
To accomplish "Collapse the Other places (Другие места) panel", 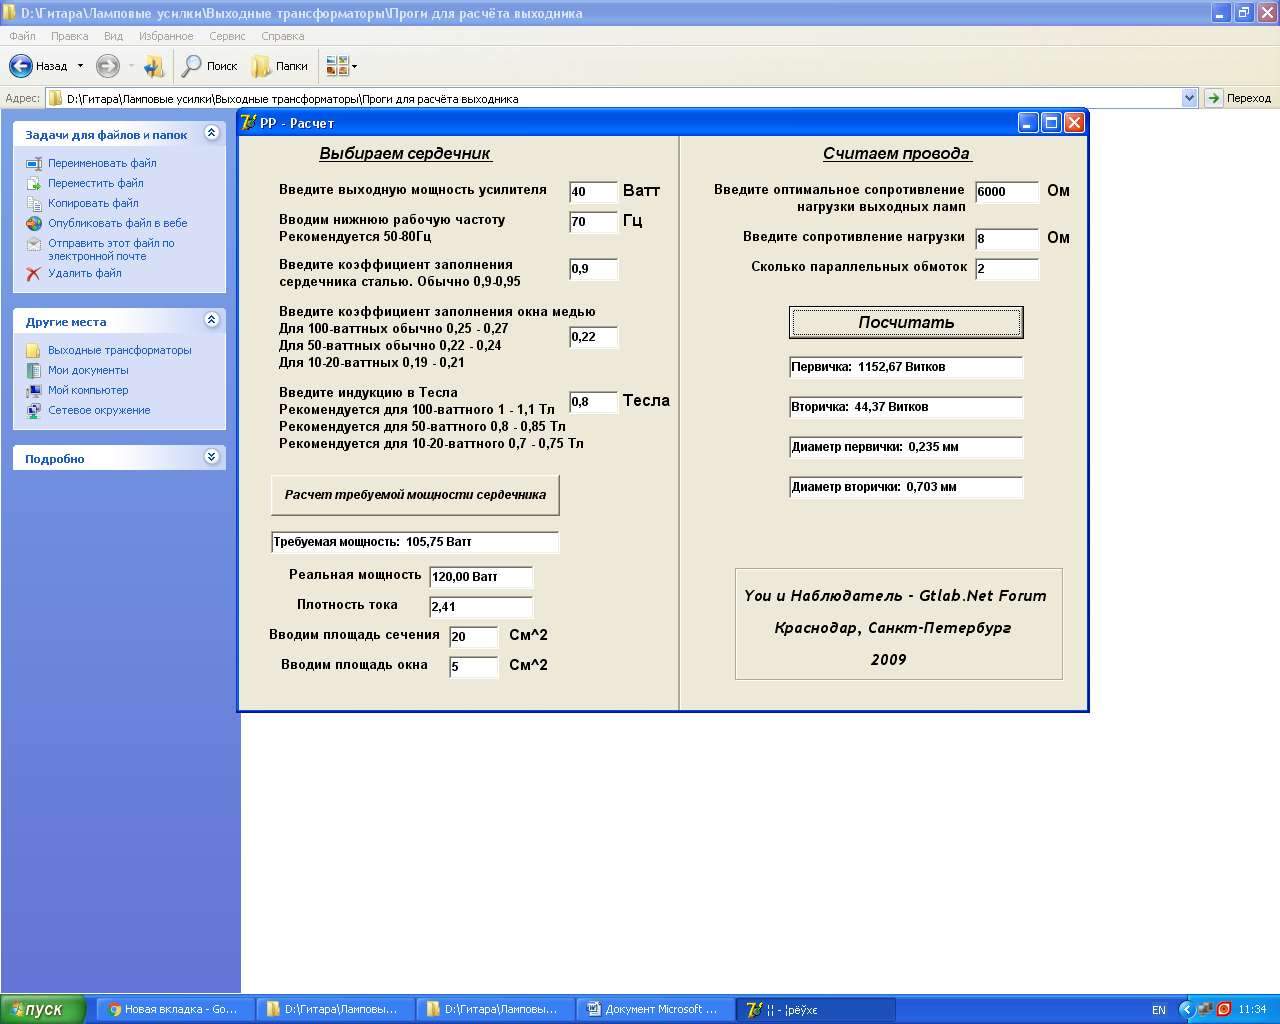I will point(211,320).
